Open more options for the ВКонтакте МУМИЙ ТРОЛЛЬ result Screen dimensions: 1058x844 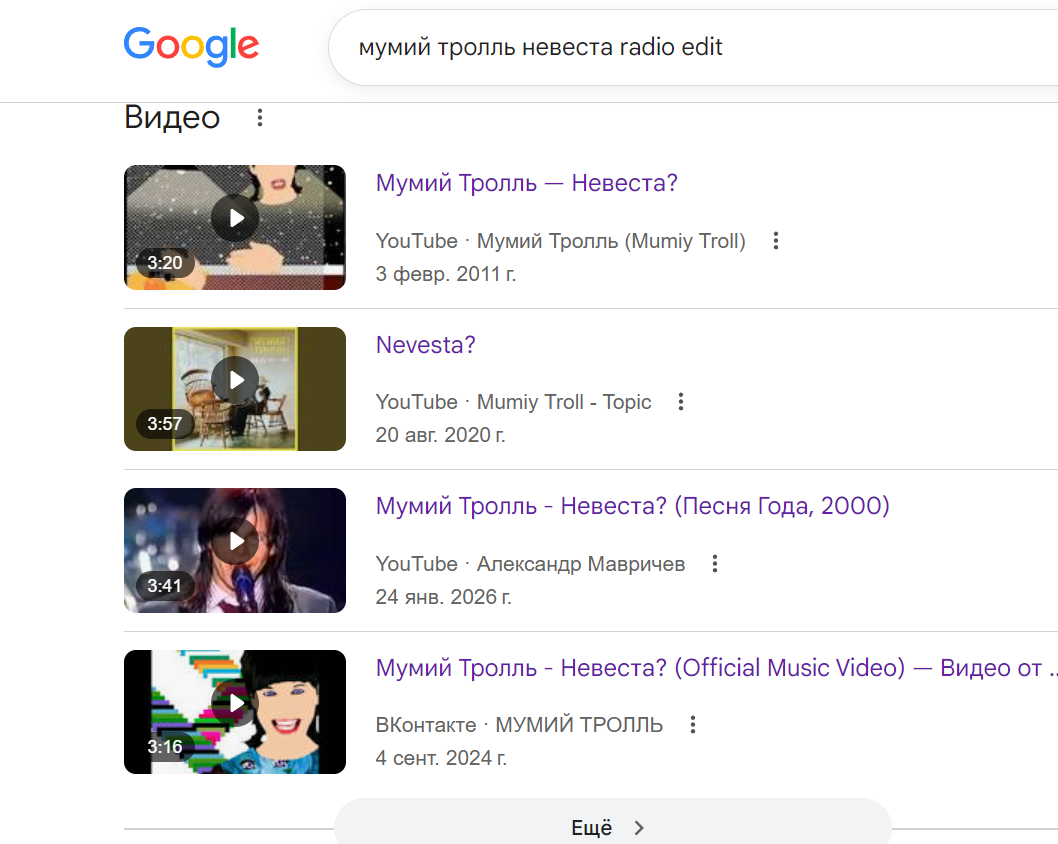coord(692,725)
